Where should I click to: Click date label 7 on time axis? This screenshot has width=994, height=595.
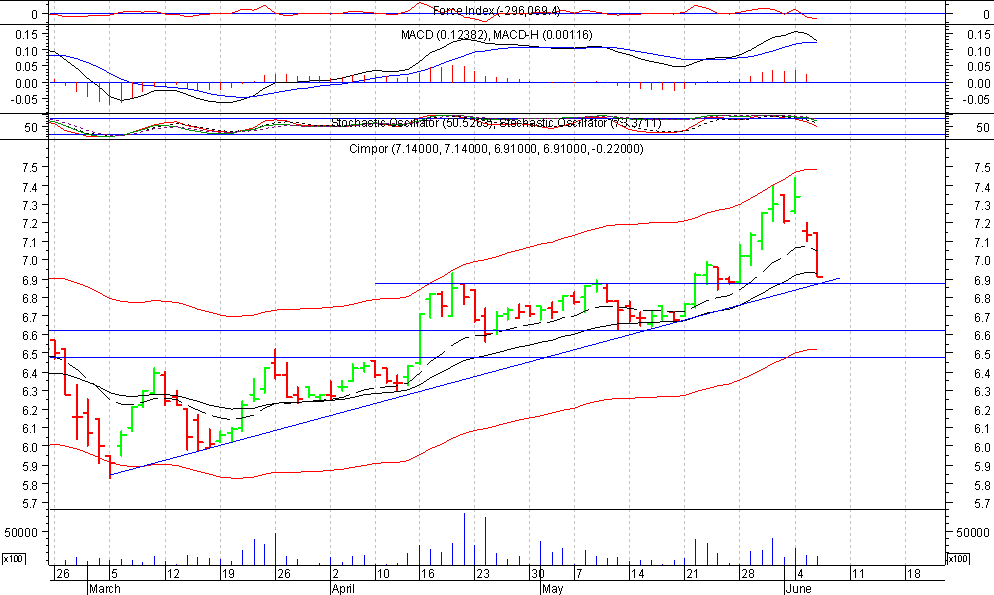pyautogui.click(x=579, y=573)
